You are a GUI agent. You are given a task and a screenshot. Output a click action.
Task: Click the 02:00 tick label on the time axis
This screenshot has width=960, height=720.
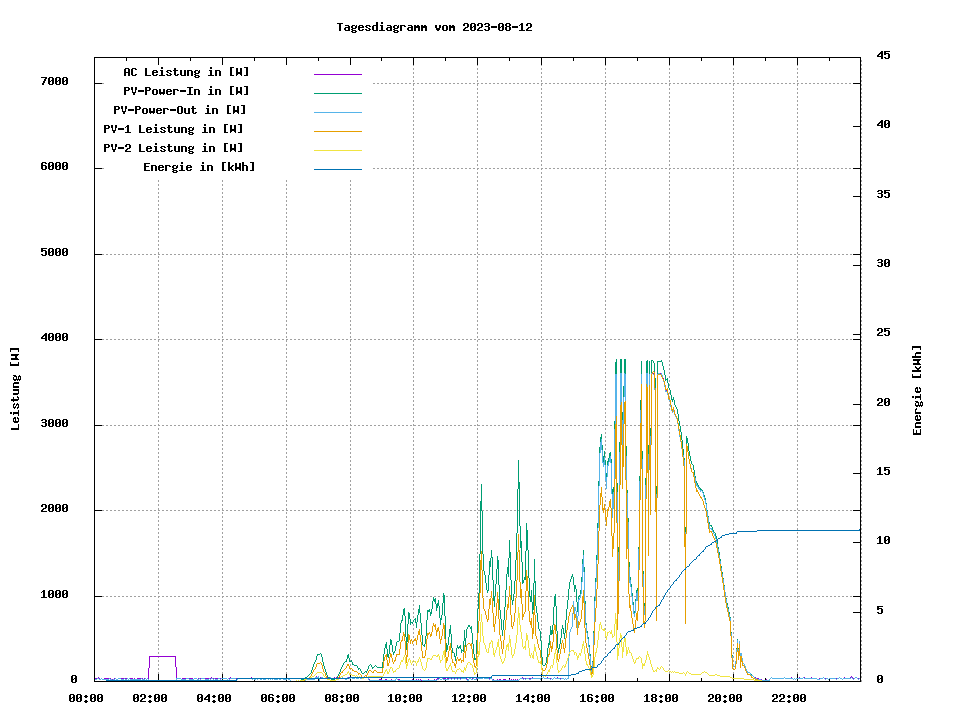click(x=150, y=698)
